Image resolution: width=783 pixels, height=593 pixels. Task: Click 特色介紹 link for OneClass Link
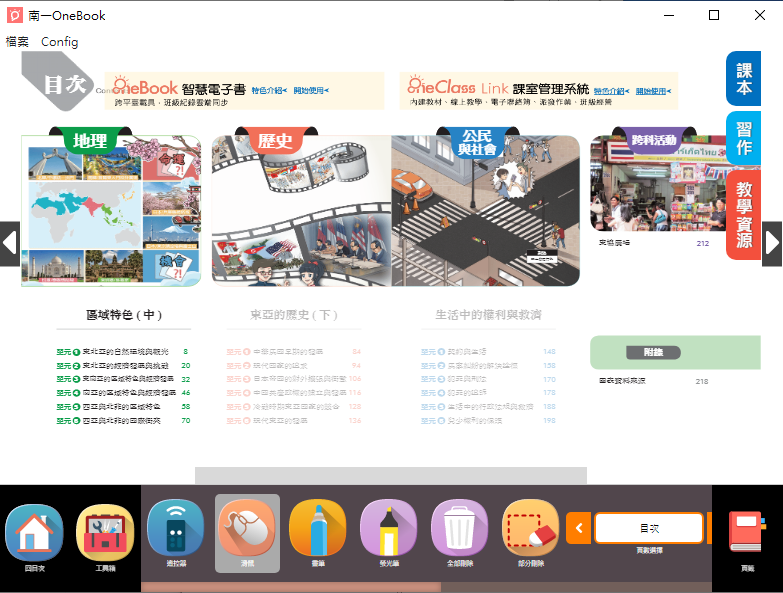pyautogui.click(x=610, y=91)
